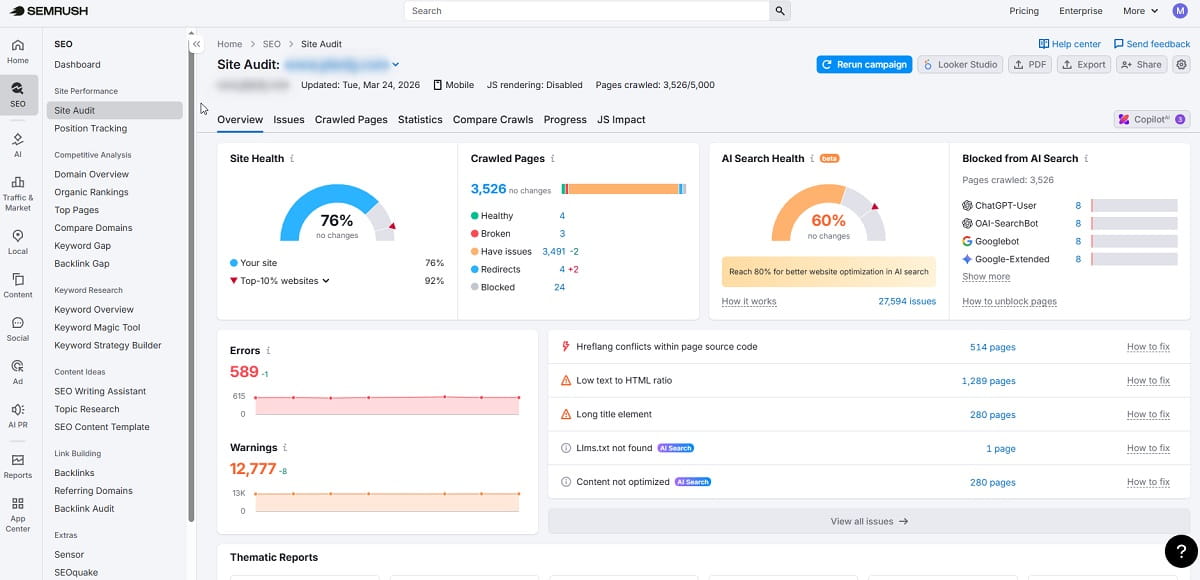Image resolution: width=1200 pixels, height=580 pixels.
Task: Click the Crawled Pages orange progress bar
Action: 622,188
